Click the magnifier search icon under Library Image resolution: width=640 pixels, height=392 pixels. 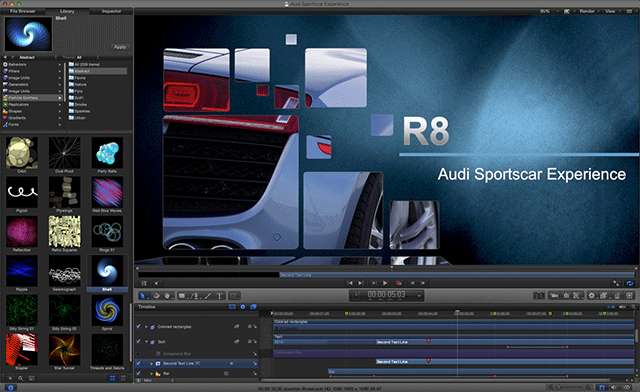pos(20,379)
